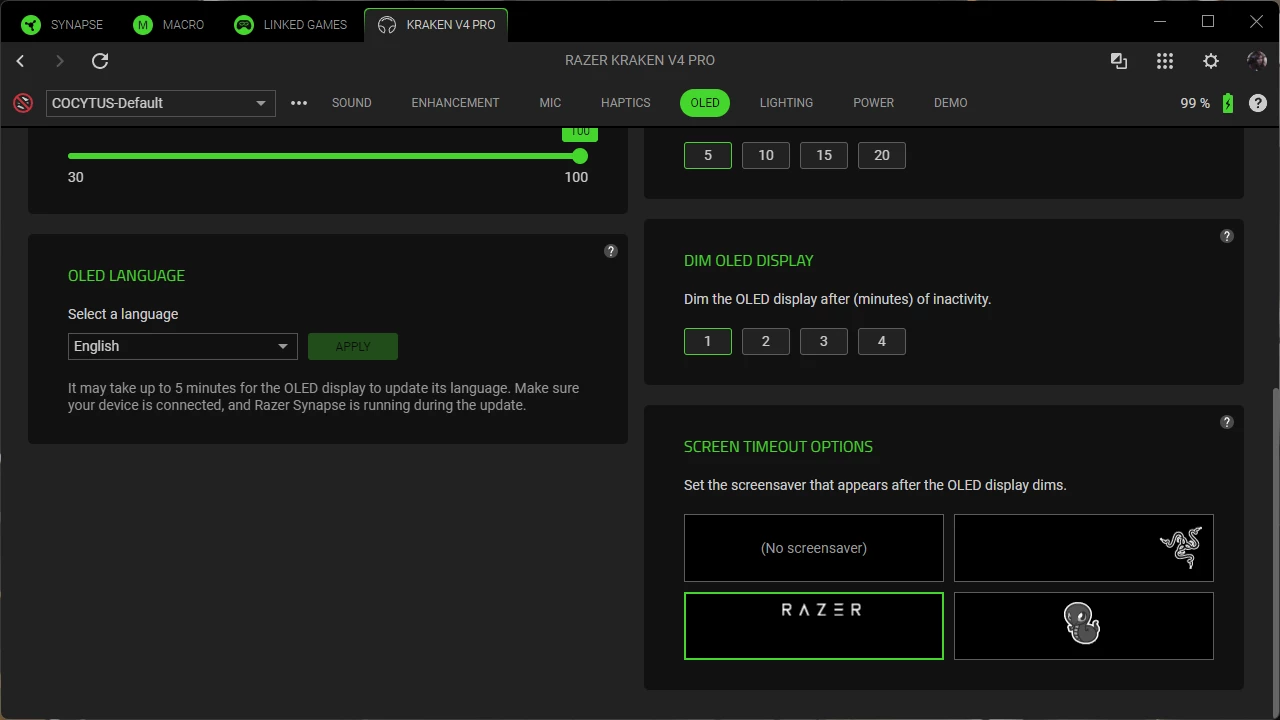Select the Razer snake logo screensaver

pyautogui.click(x=1084, y=548)
